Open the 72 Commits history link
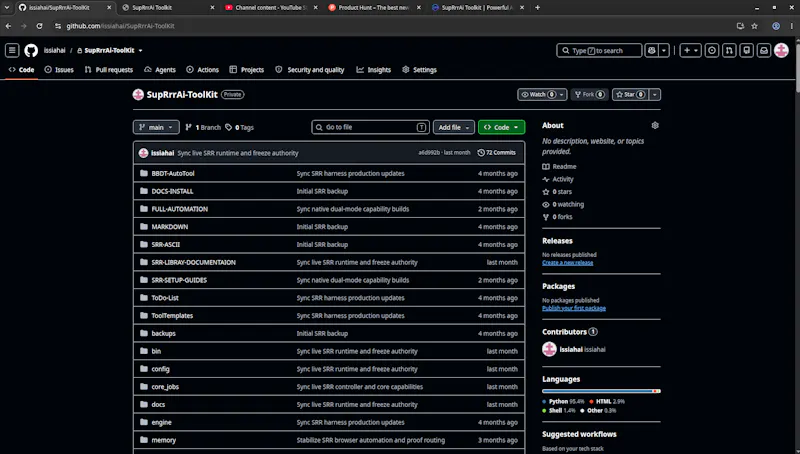This screenshot has height=454, width=800. point(496,153)
